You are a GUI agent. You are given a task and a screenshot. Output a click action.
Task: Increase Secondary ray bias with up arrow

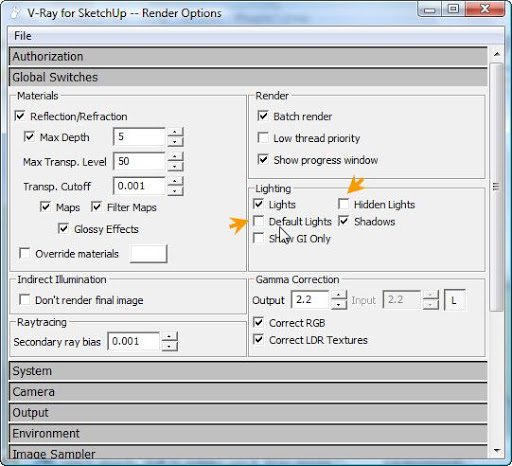[x=169, y=337]
